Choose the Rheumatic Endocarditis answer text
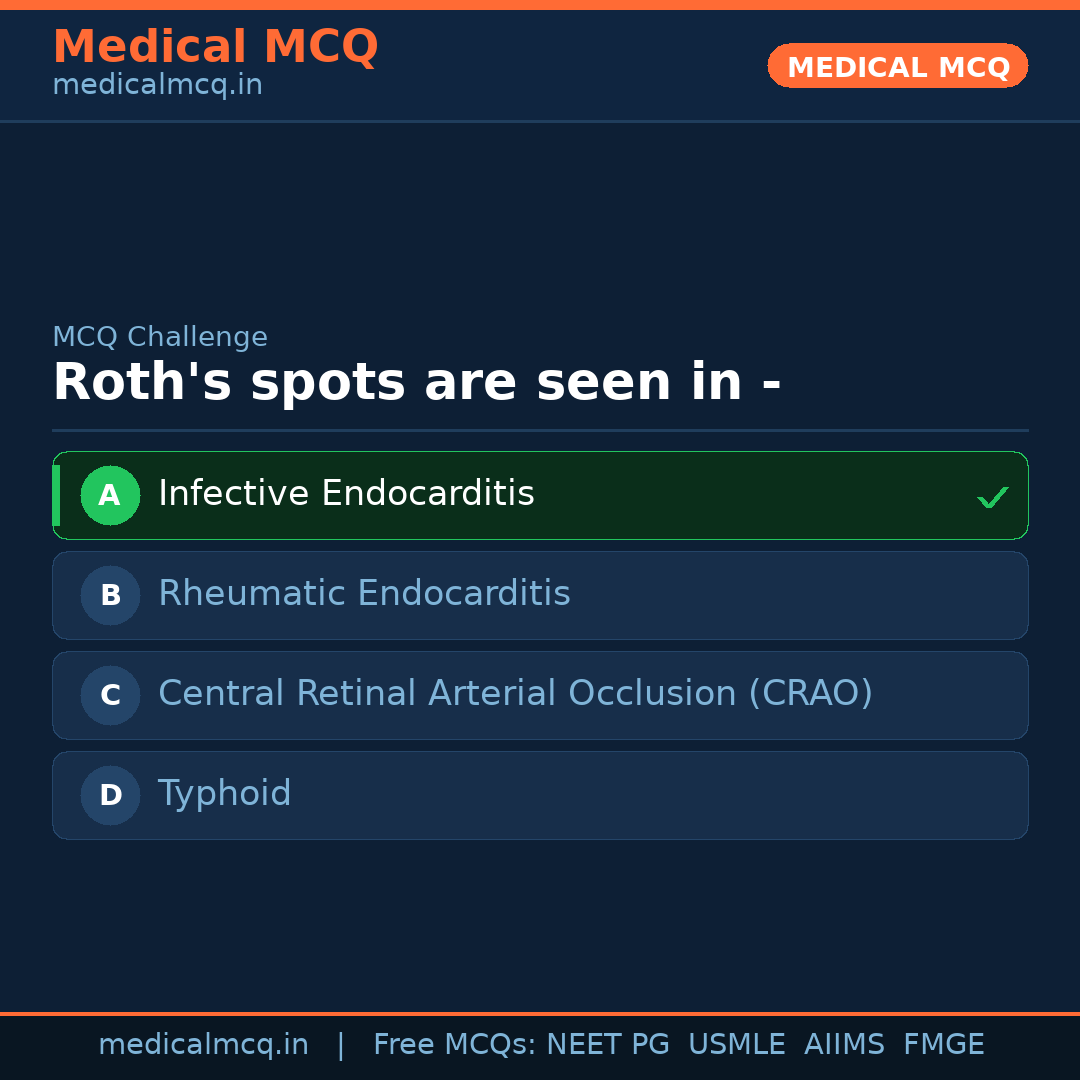Viewport: 1080px width, 1080px height. 364,594
